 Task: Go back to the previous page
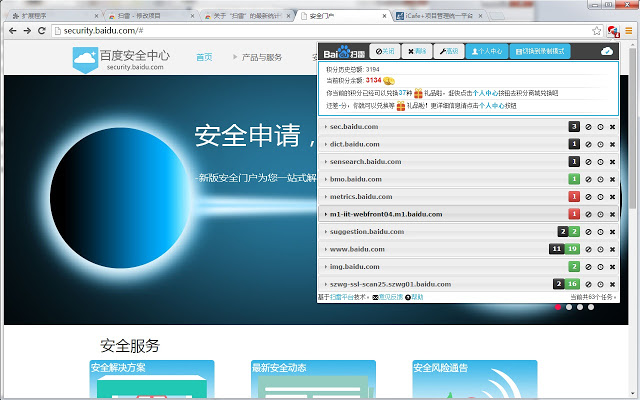[x=13, y=31]
